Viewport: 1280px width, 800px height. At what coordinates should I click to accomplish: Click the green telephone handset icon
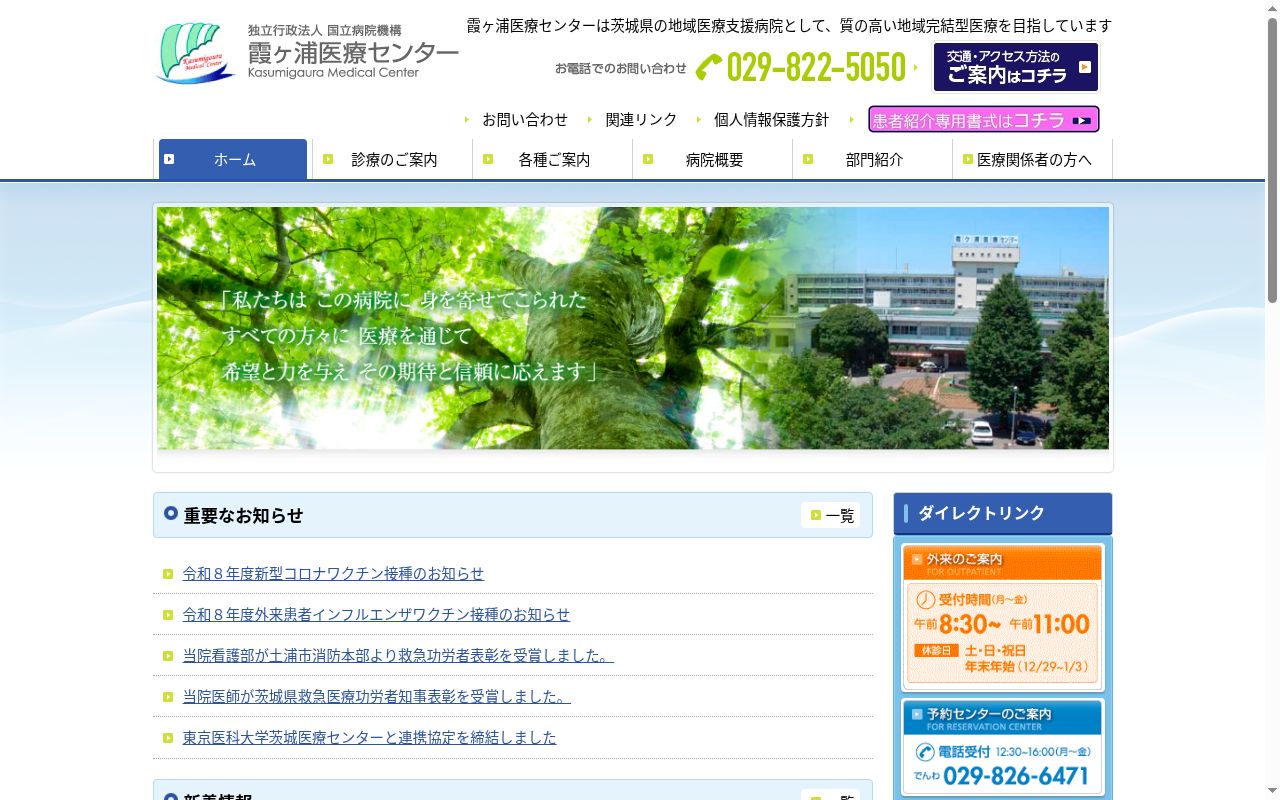click(x=709, y=67)
